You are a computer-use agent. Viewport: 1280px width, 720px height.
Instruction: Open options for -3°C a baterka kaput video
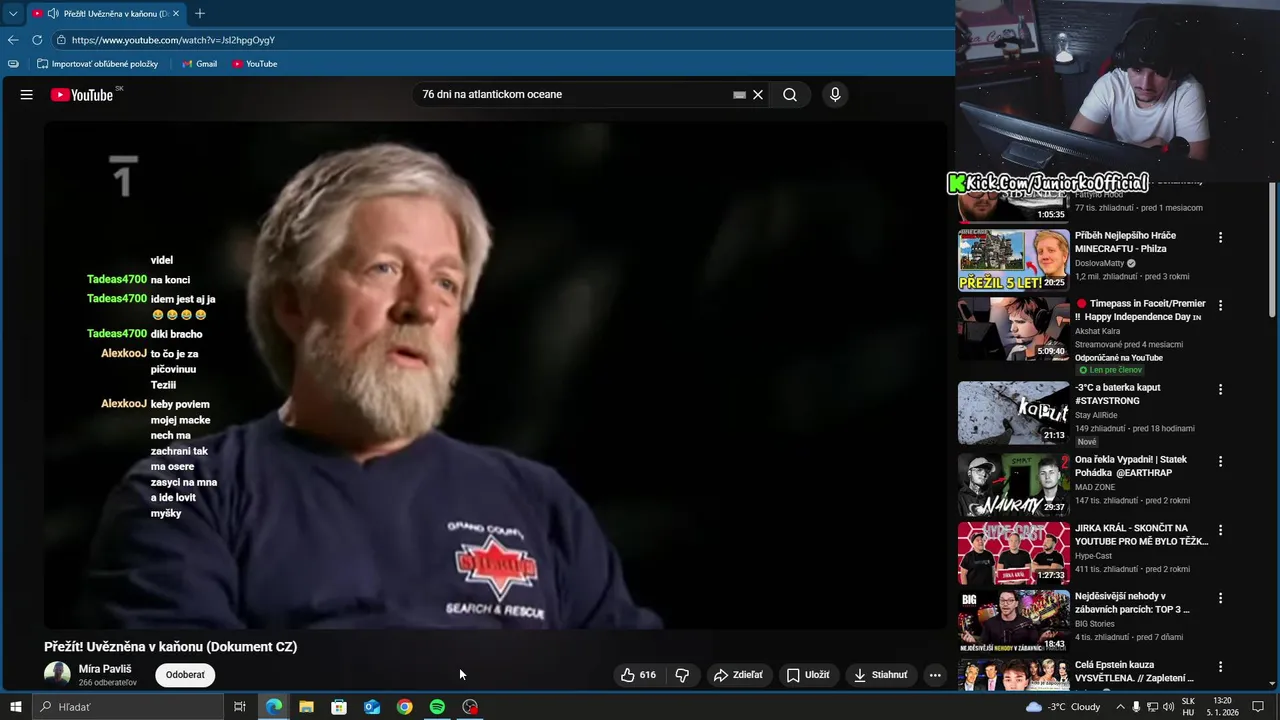point(1220,390)
